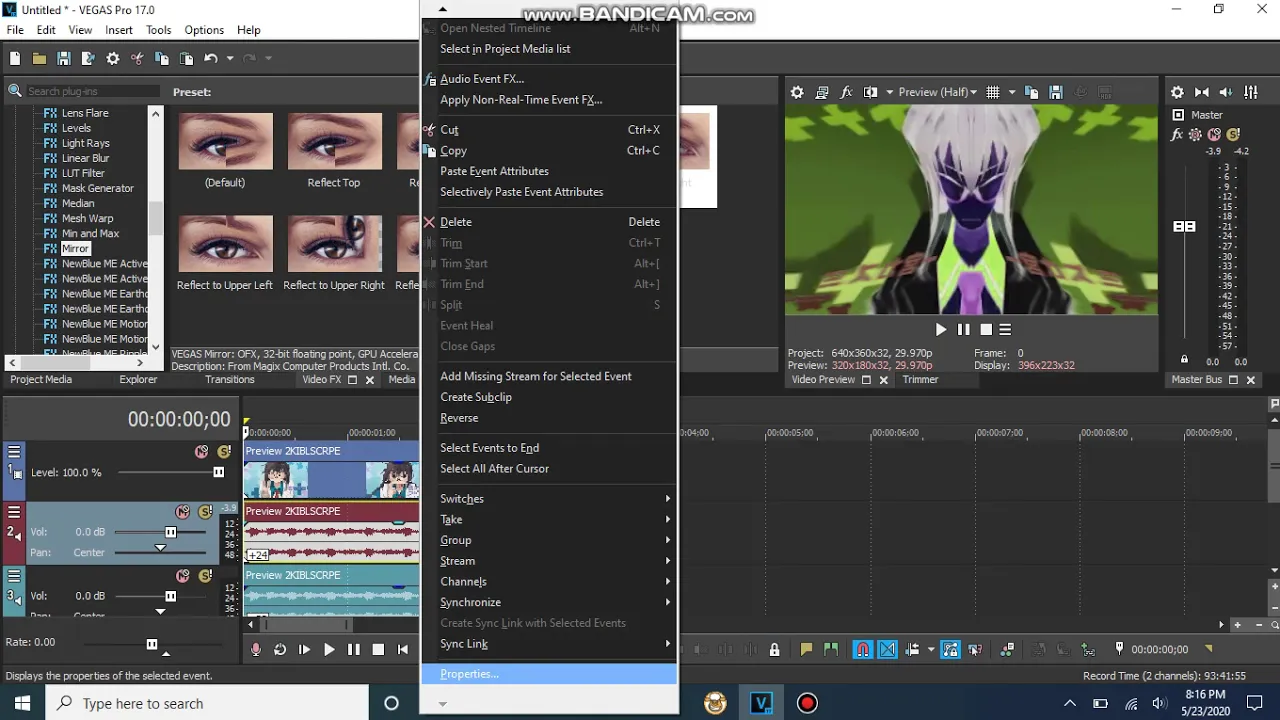This screenshot has width=1280, height=720.
Task: Stop timeline playback on transport bar
Action: (x=378, y=649)
